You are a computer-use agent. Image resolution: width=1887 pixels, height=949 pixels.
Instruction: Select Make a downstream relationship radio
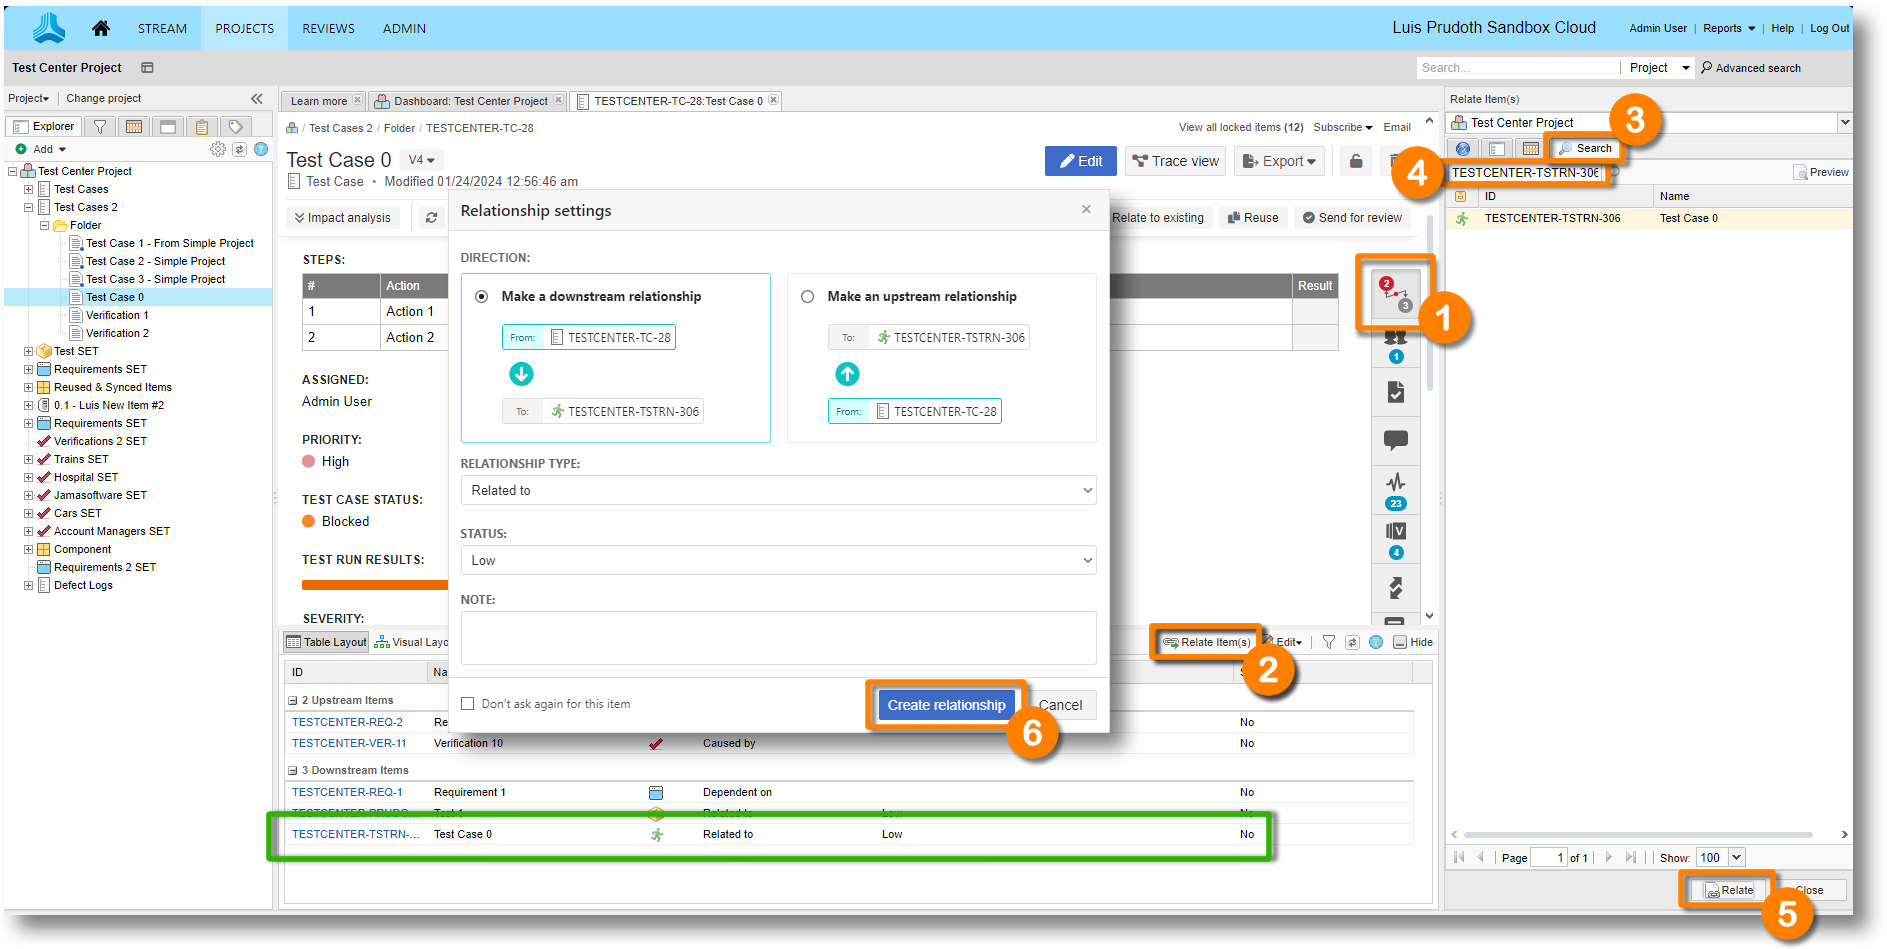[x=482, y=297]
